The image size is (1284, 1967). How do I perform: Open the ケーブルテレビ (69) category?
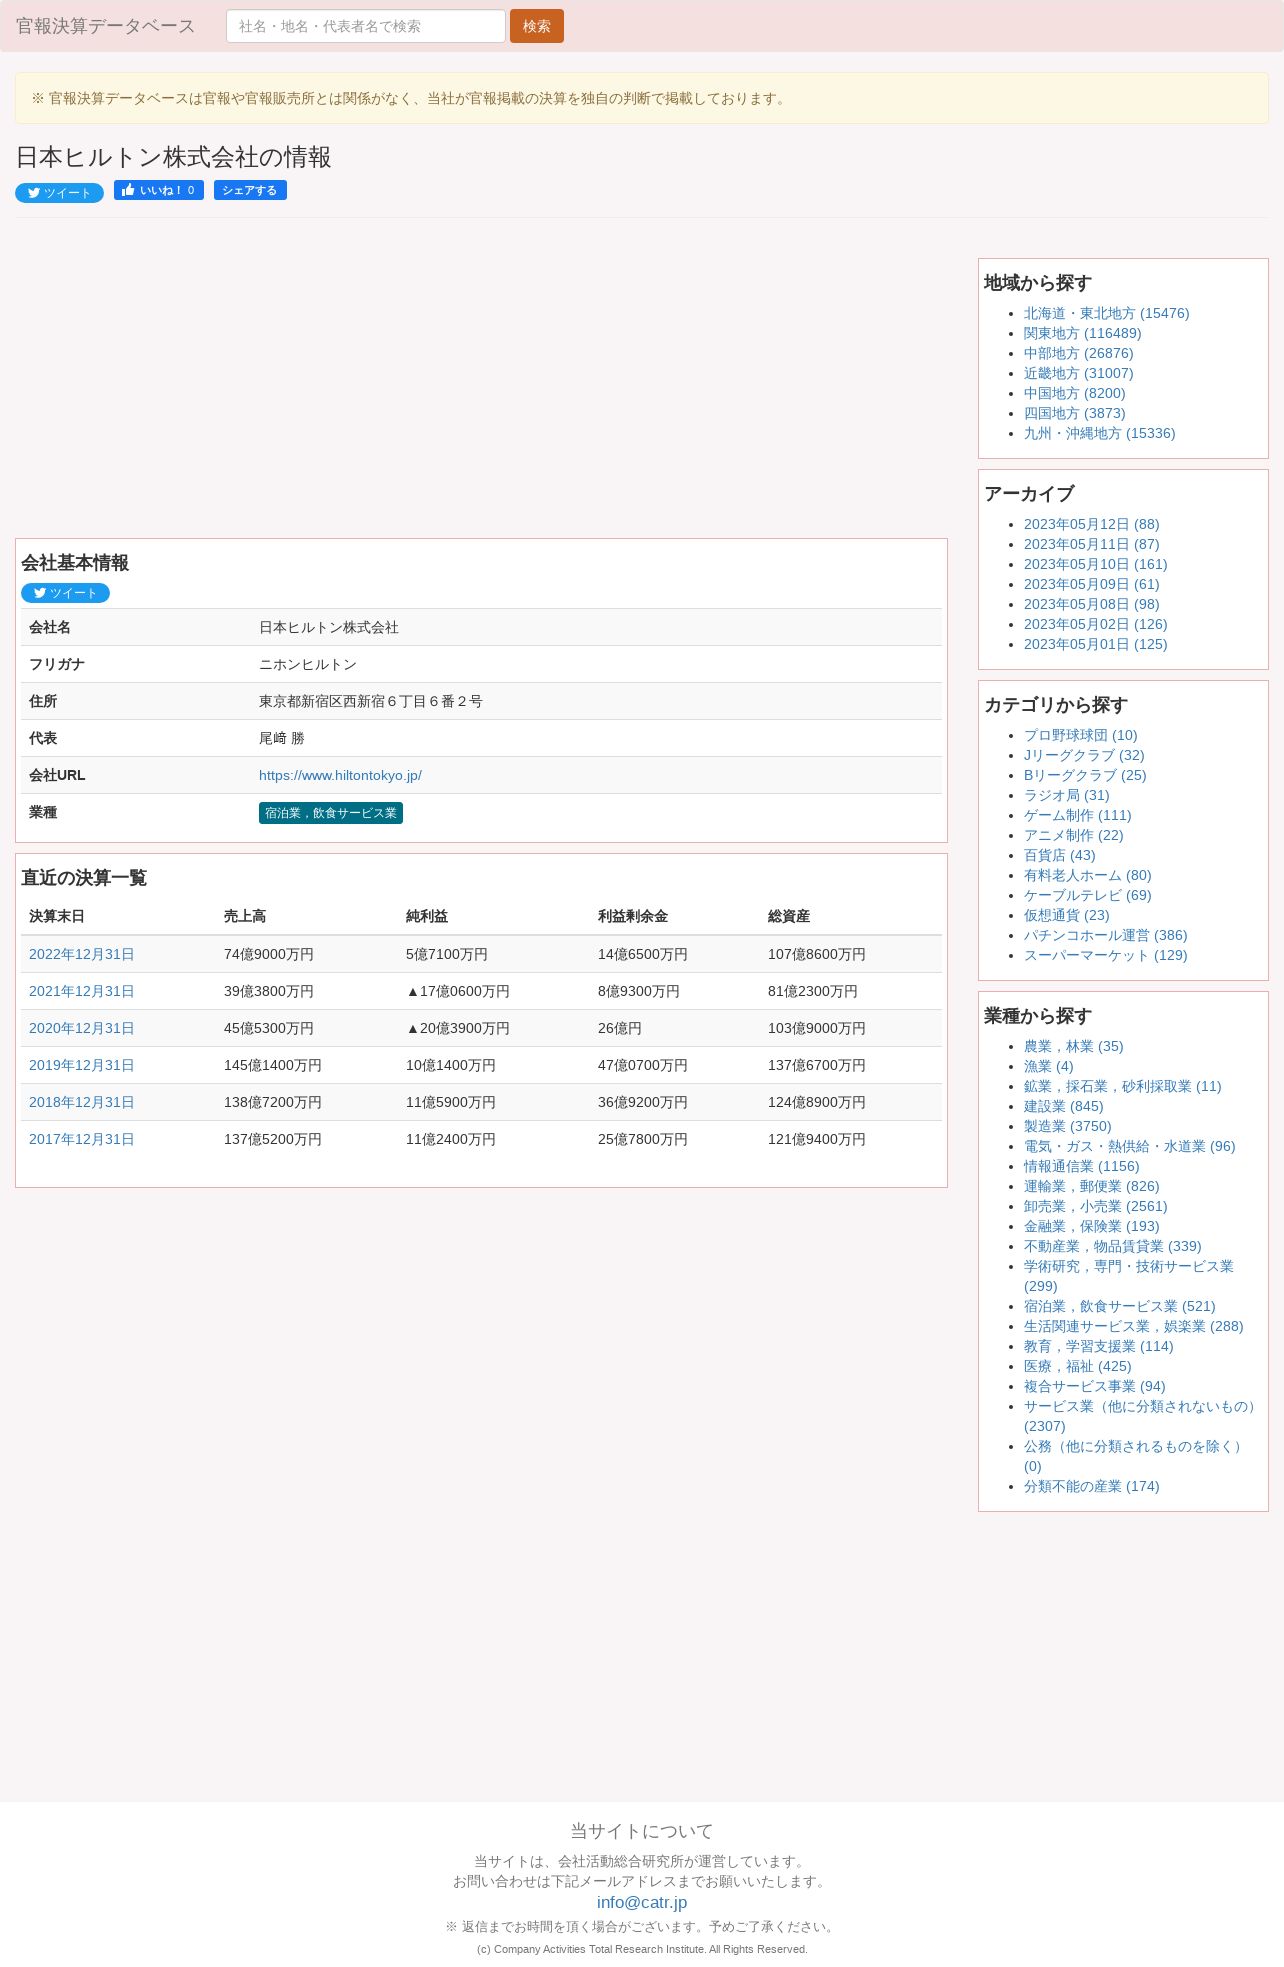coord(1087,895)
